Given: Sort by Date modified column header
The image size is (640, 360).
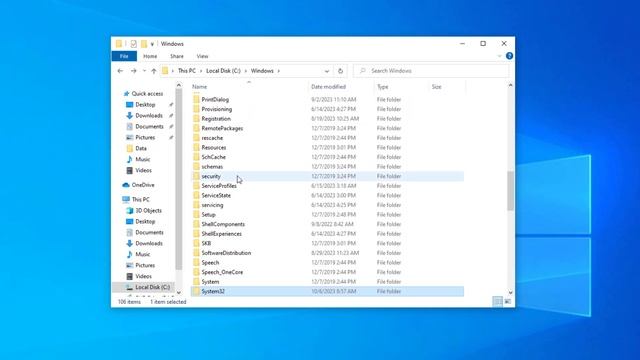Looking at the screenshot, I should click(329, 87).
